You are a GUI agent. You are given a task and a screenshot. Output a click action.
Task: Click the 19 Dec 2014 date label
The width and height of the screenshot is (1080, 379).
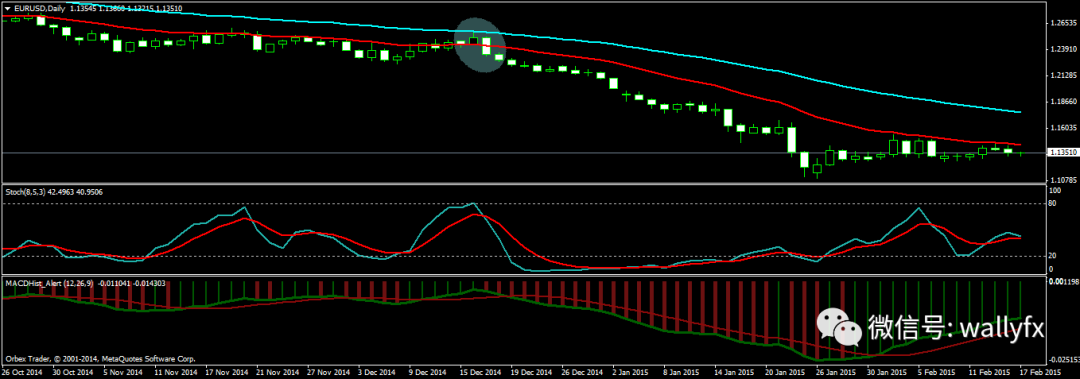click(532, 372)
